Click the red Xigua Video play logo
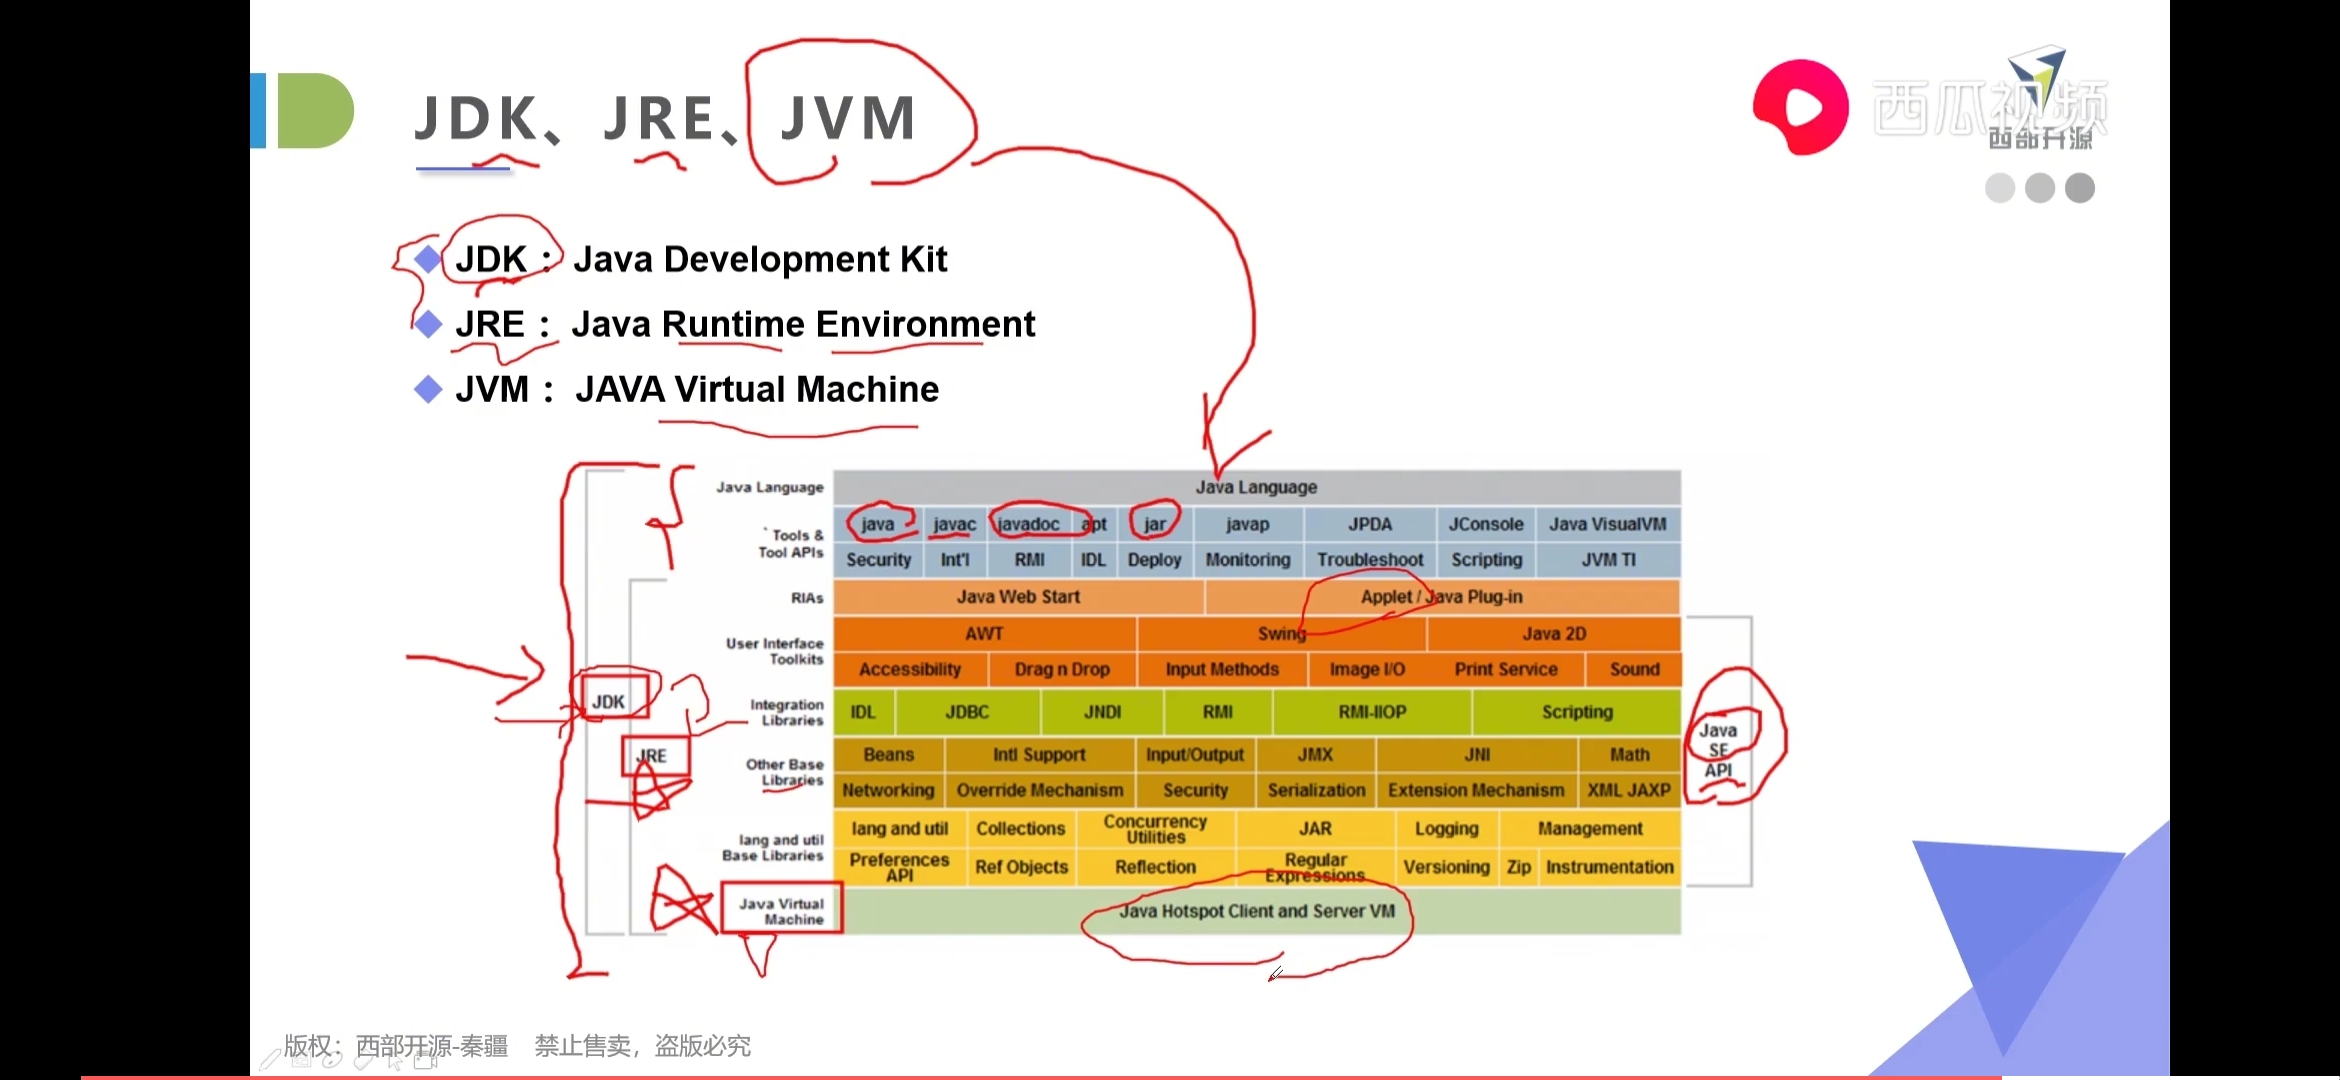The width and height of the screenshot is (2340, 1080). pyautogui.click(x=1800, y=108)
